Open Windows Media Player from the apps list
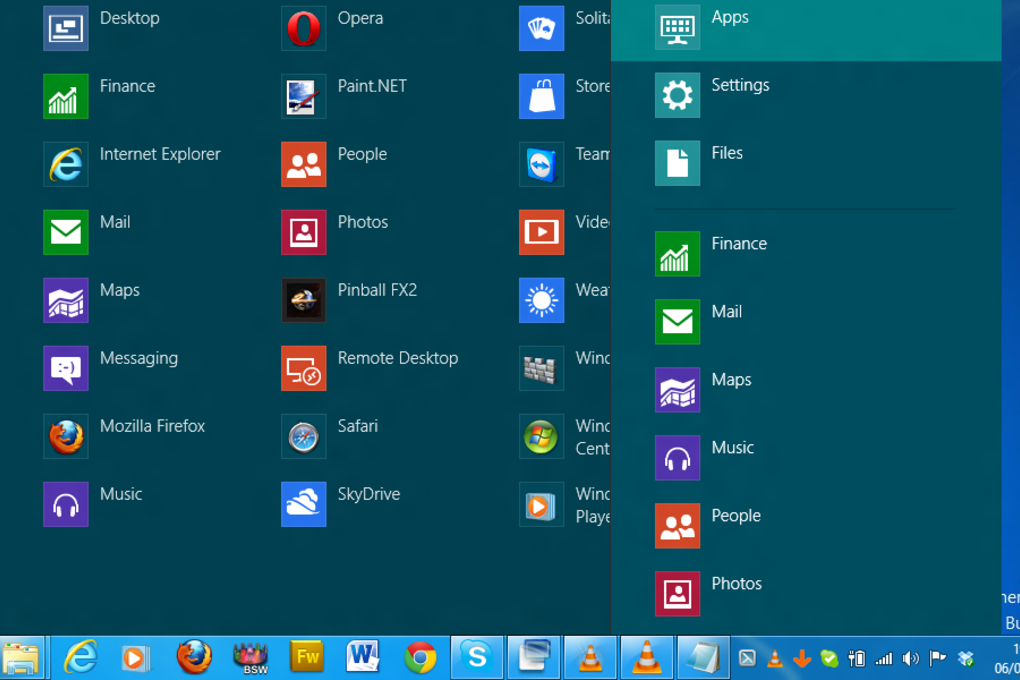Screen dimensions: 1020x680 click(x=541, y=504)
